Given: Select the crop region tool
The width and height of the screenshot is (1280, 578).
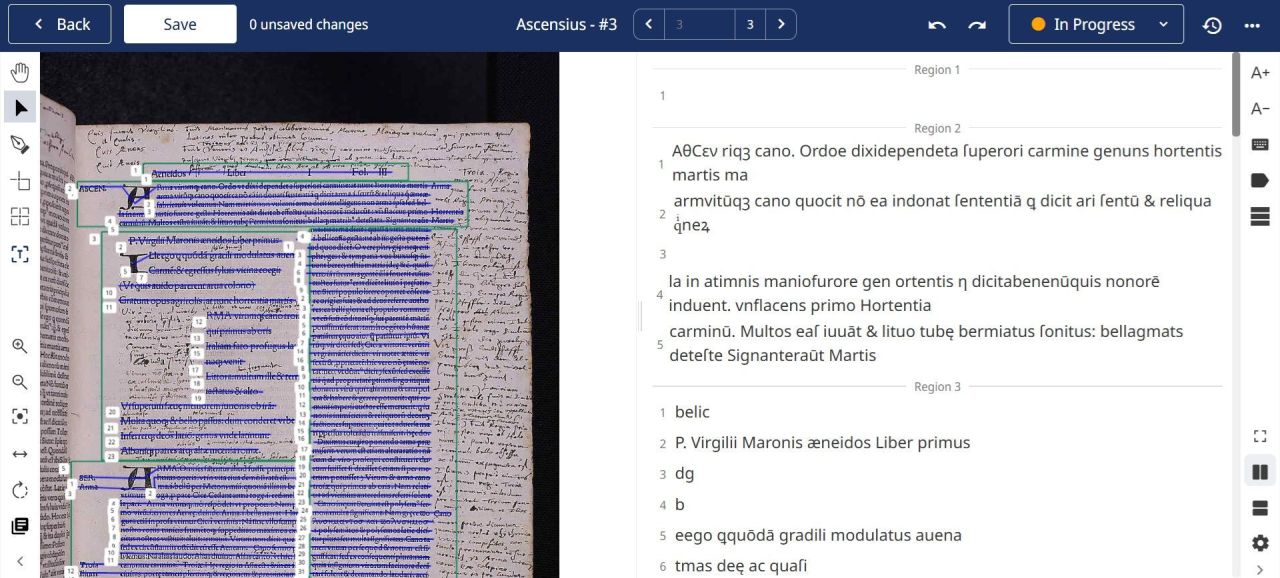Looking at the screenshot, I should click(x=20, y=180).
